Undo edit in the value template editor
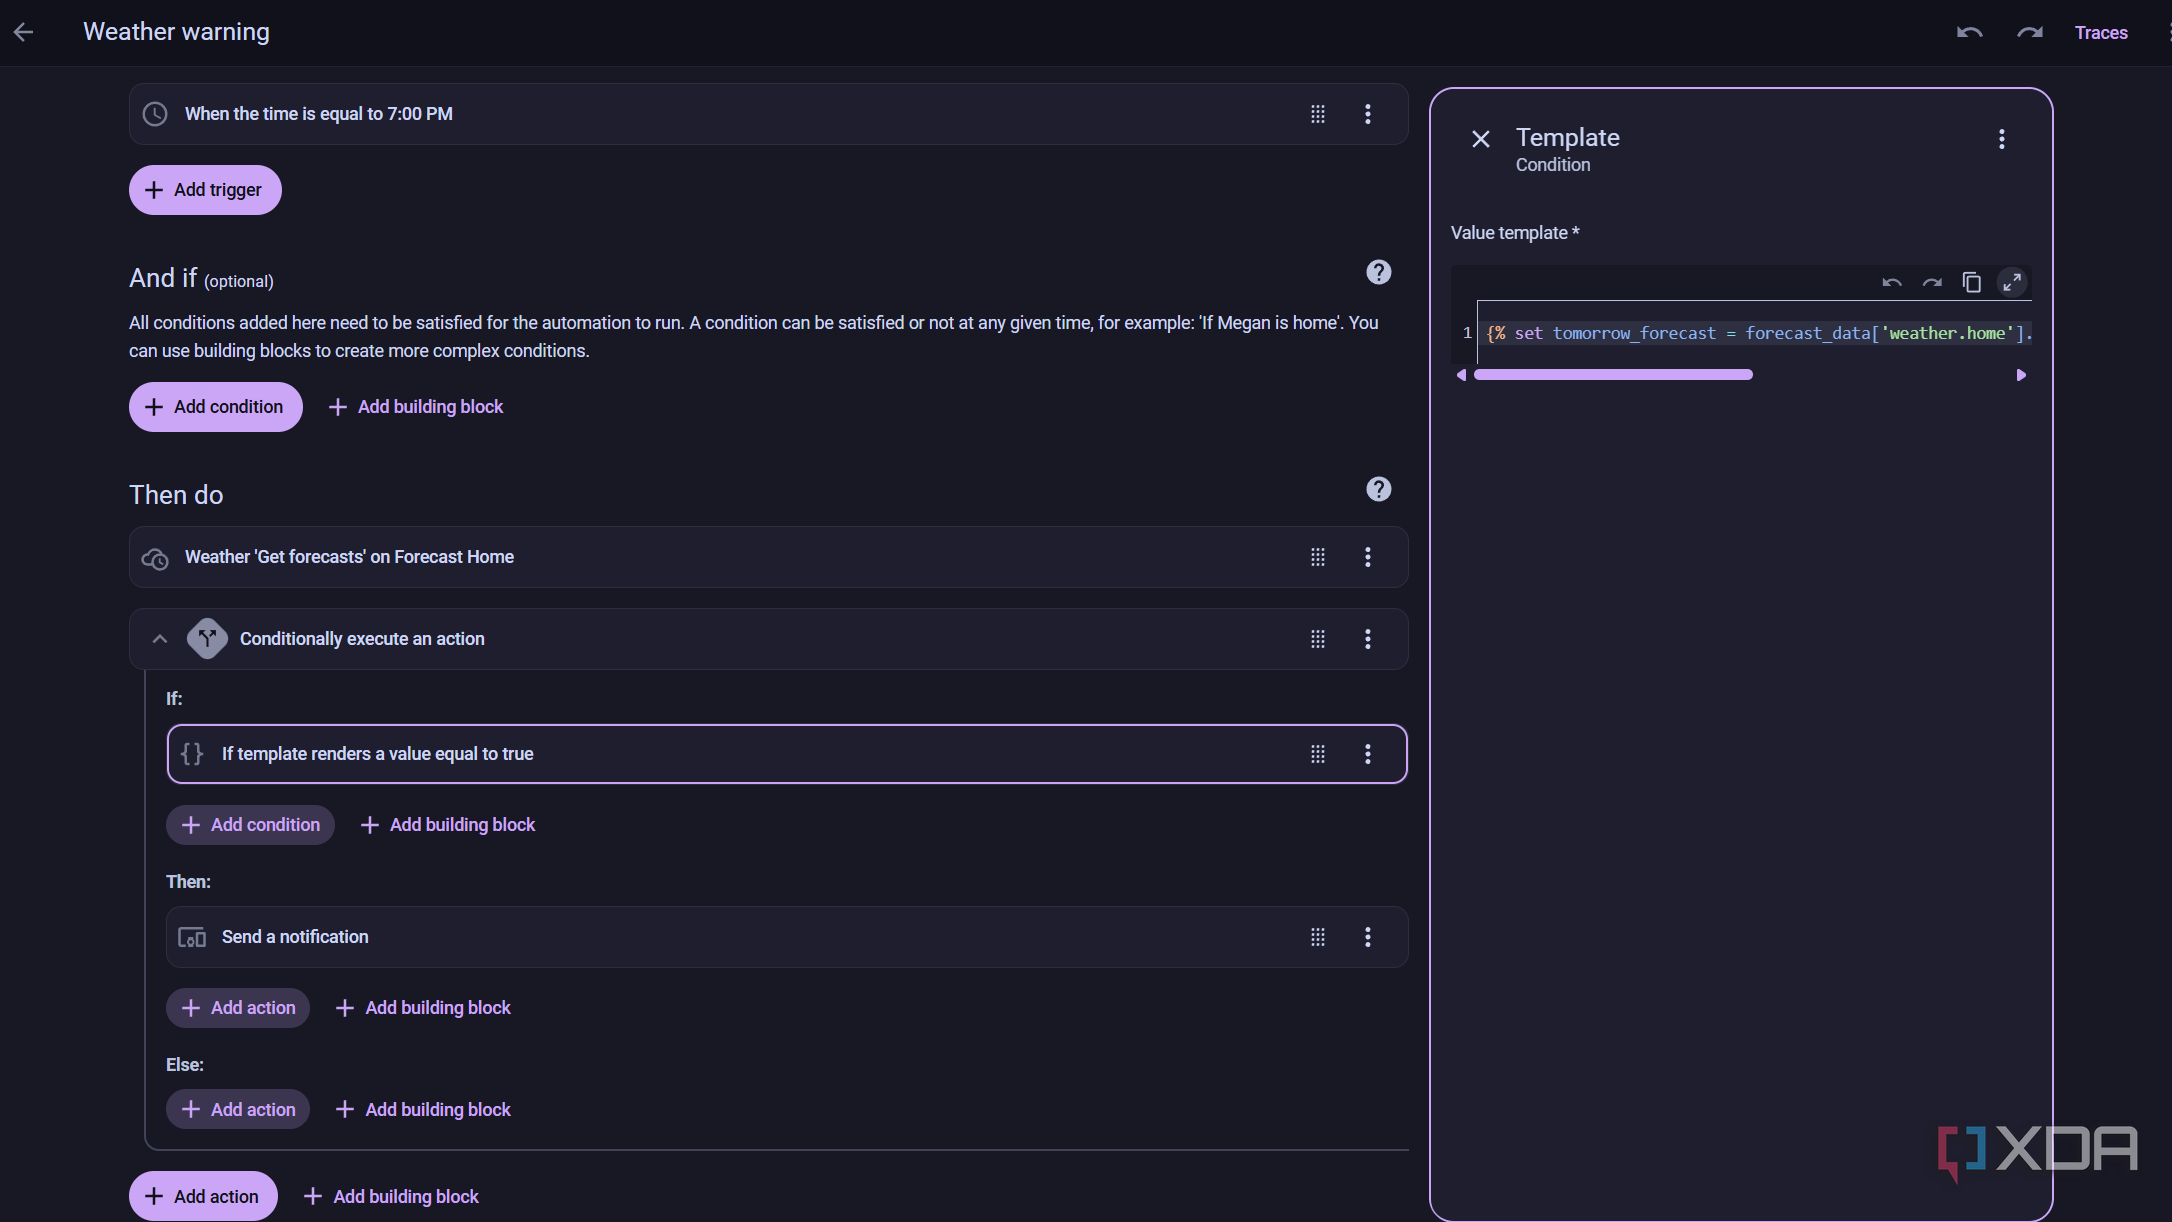 pos(1892,283)
